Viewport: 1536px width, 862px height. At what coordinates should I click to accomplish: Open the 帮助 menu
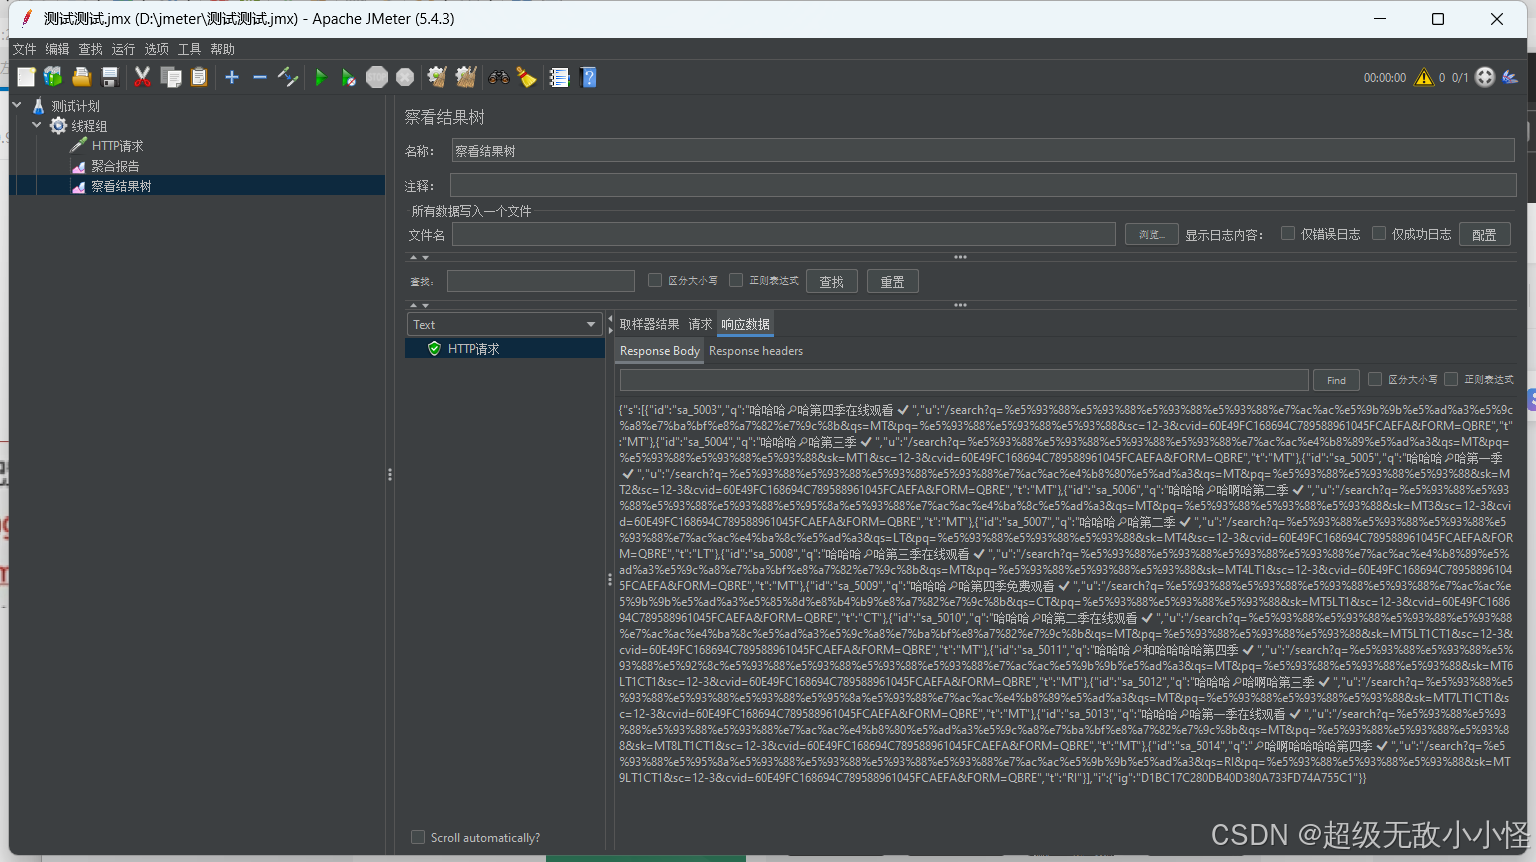[222, 49]
